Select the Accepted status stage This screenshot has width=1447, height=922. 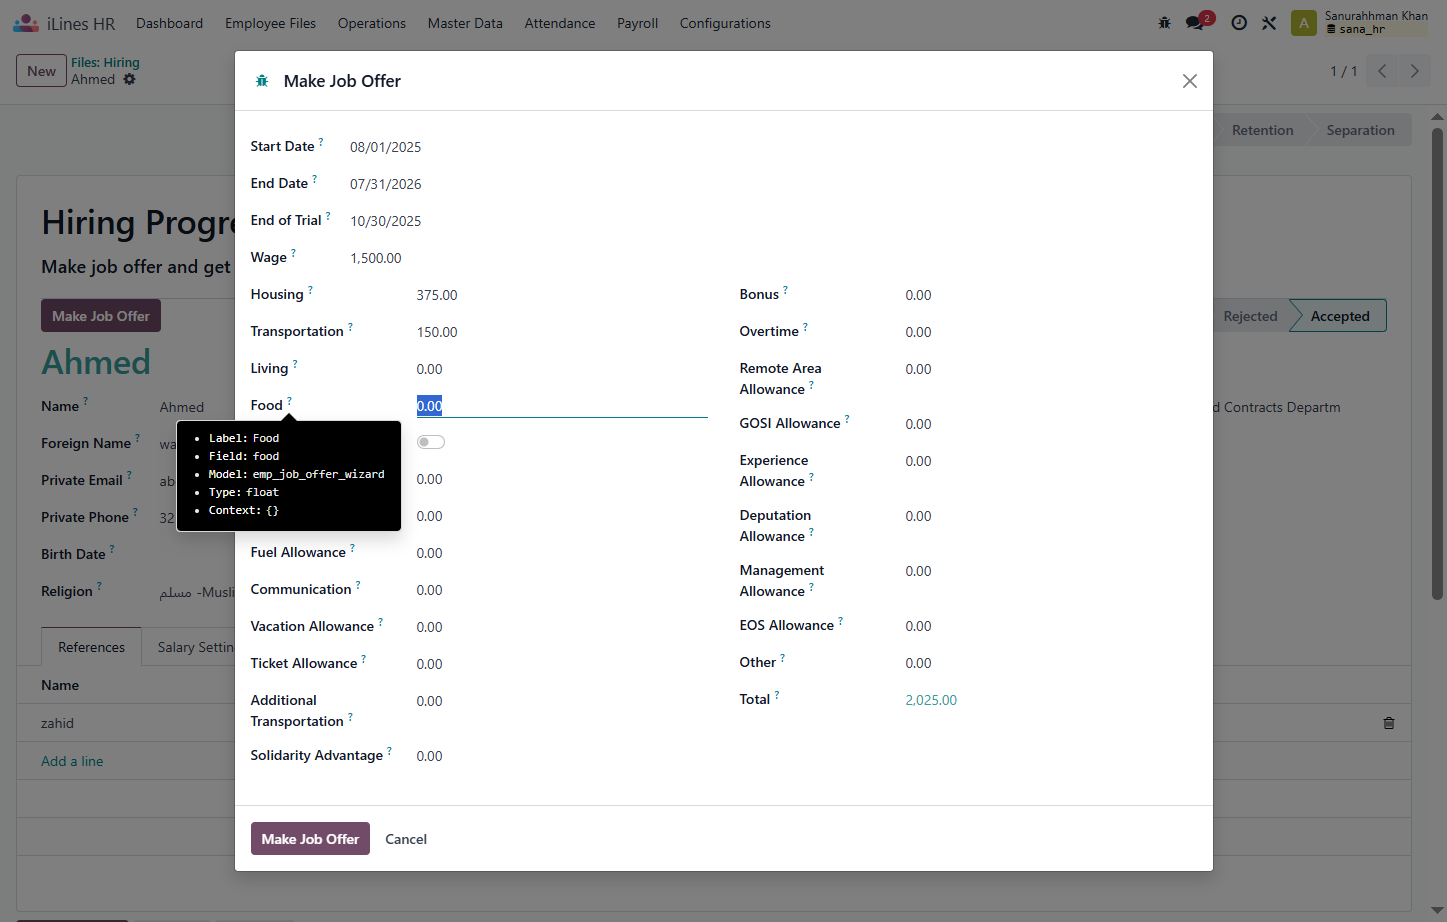click(1339, 316)
